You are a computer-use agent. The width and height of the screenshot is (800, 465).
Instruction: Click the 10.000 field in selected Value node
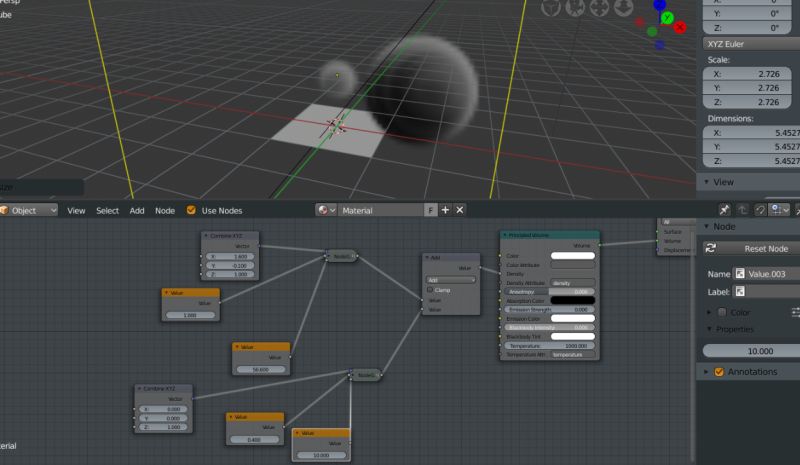(x=321, y=455)
